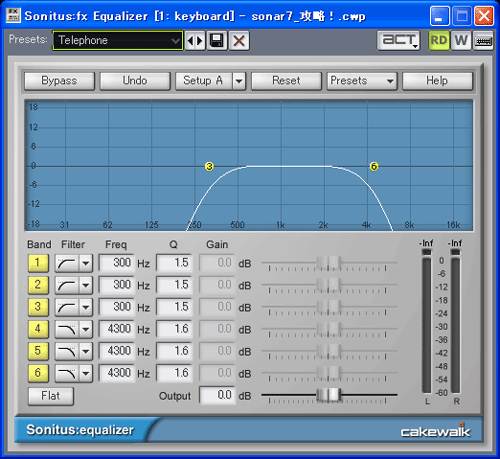Image resolution: width=500 pixels, height=459 pixels.
Task: Click band 3 high-pass filter shape icon
Action: point(67,307)
